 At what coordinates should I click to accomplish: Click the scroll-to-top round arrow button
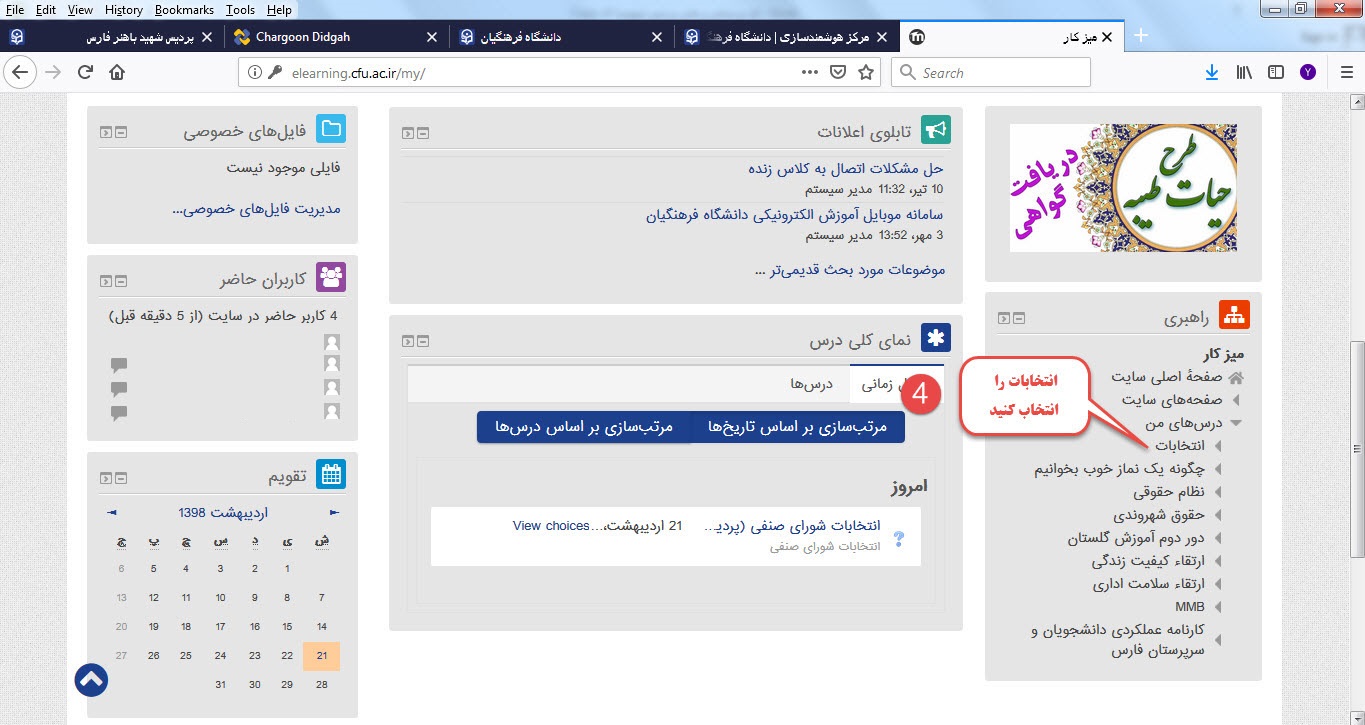(x=91, y=680)
